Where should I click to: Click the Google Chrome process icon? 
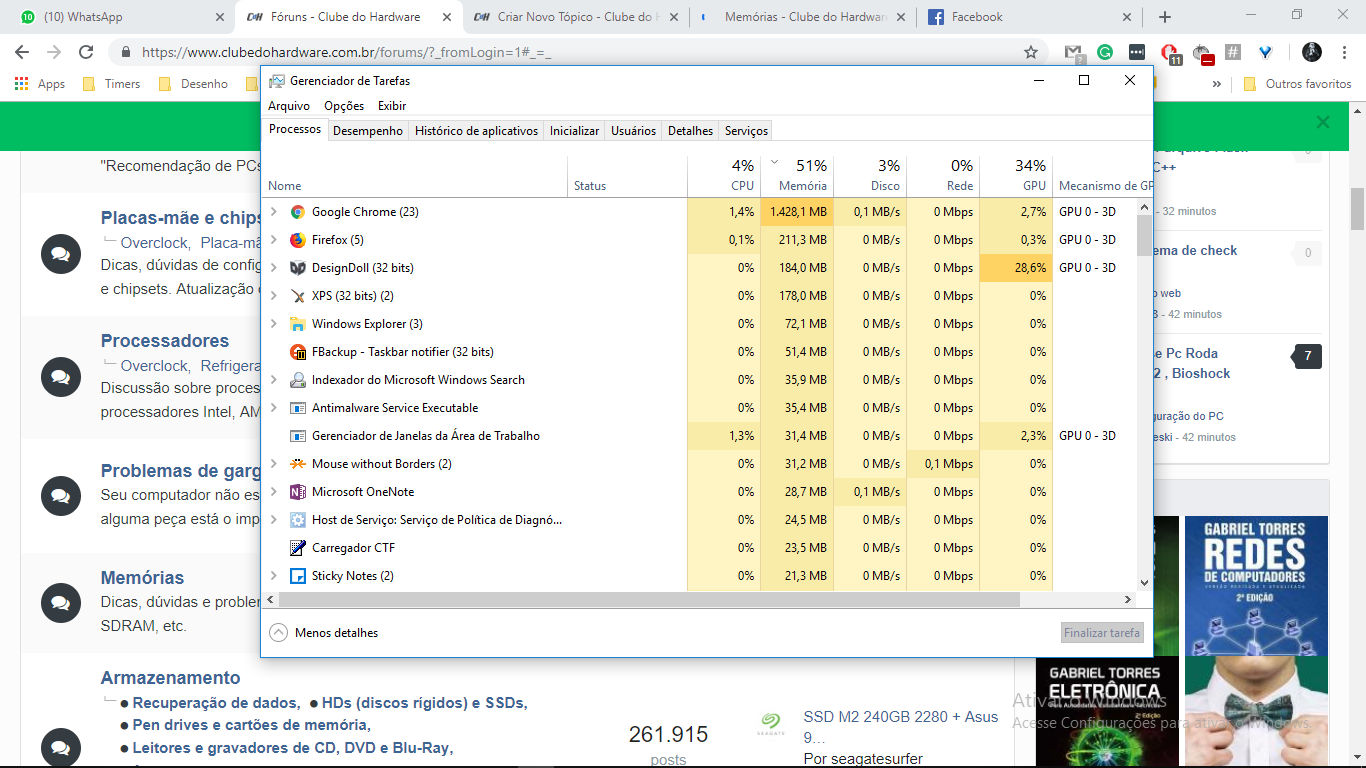tap(297, 212)
